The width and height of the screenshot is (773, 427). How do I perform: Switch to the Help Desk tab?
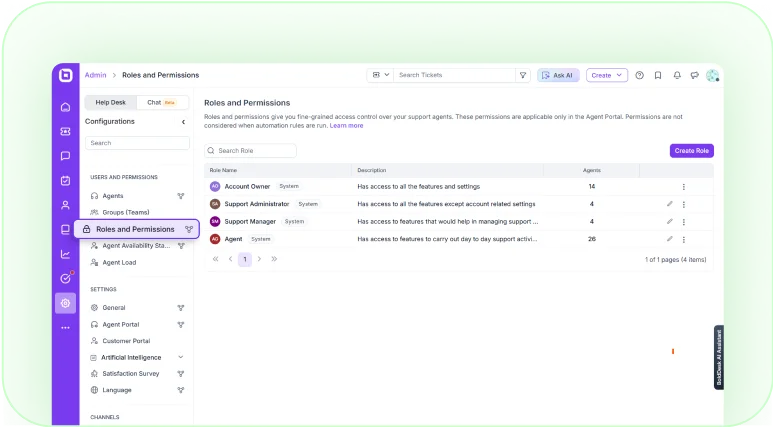[x=110, y=103]
